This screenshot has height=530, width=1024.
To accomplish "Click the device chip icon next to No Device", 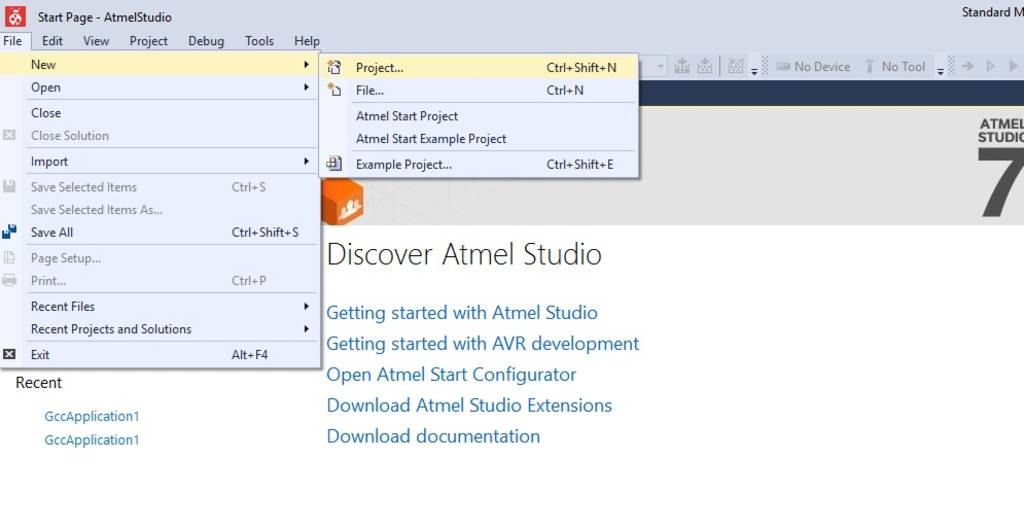I will pos(783,66).
